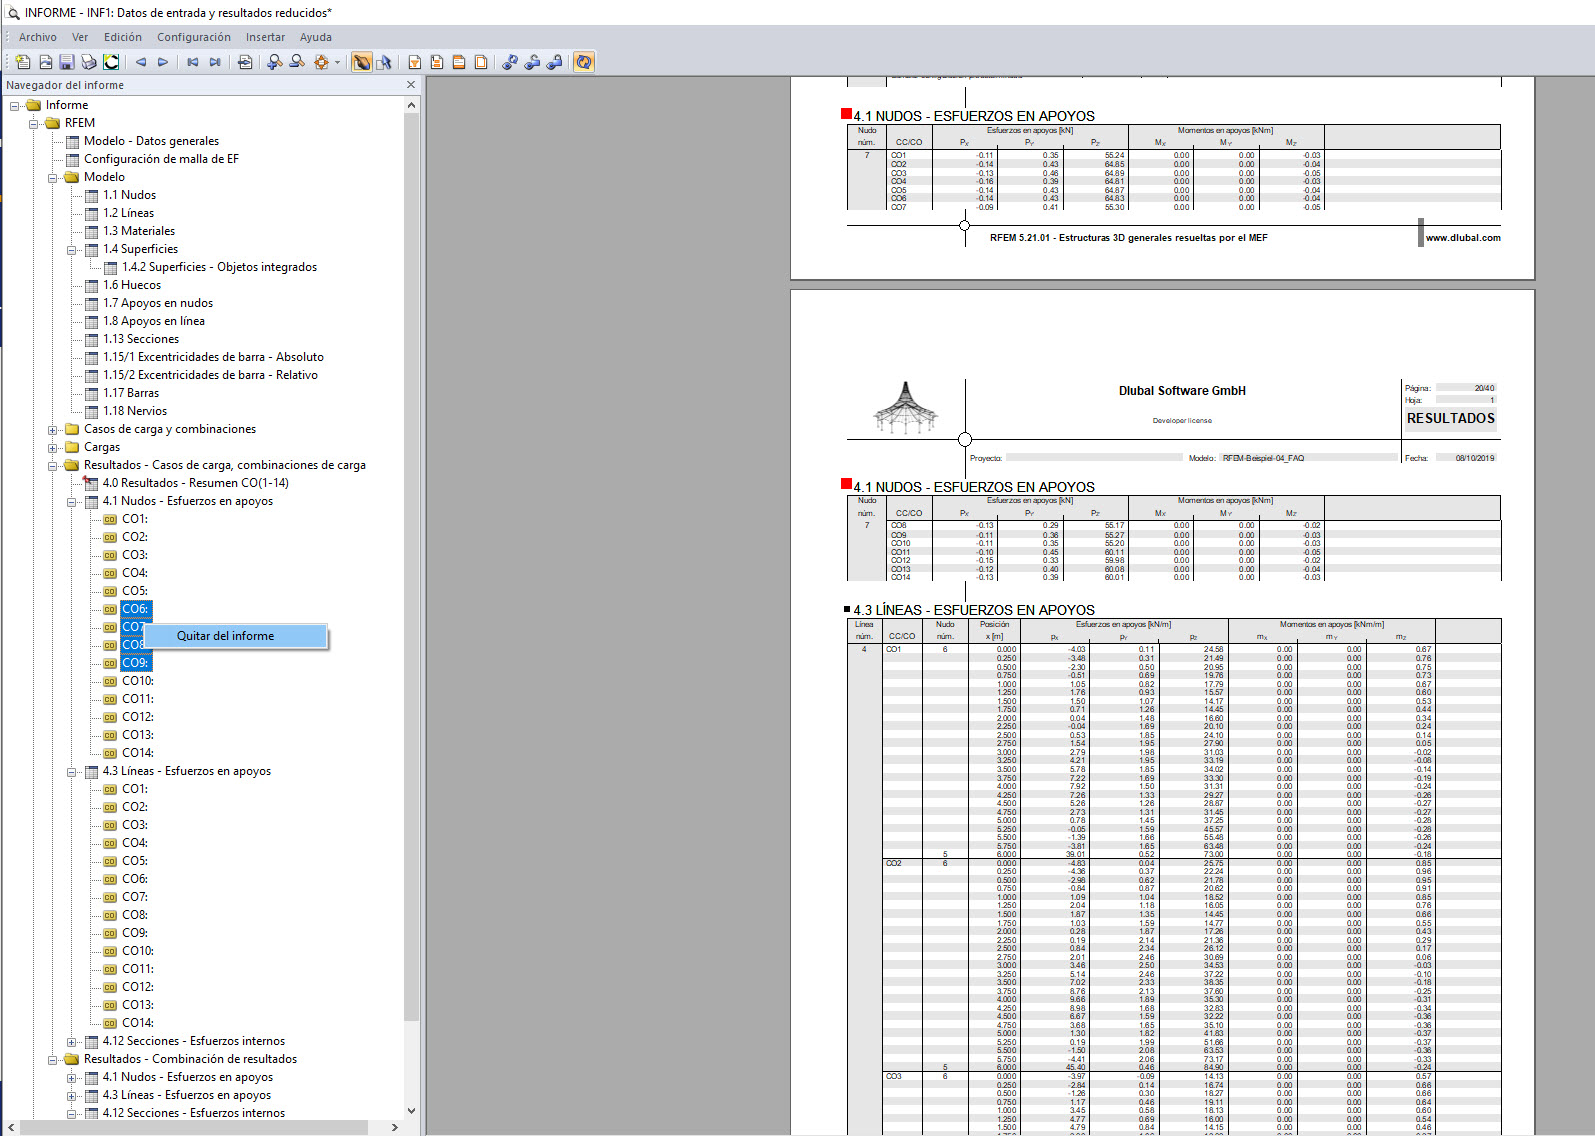The image size is (1595, 1136).
Task: Zoom out with the magnifier minus icon
Action: pyautogui.click(x=297, y=62)
